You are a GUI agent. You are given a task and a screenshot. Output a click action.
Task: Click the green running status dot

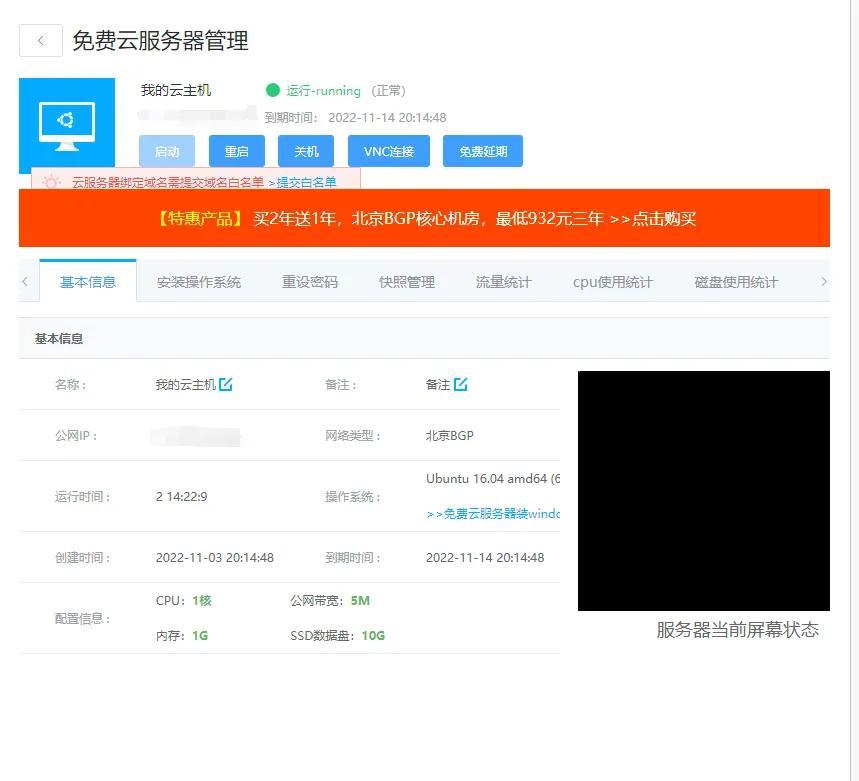click(x=273, y=90)
